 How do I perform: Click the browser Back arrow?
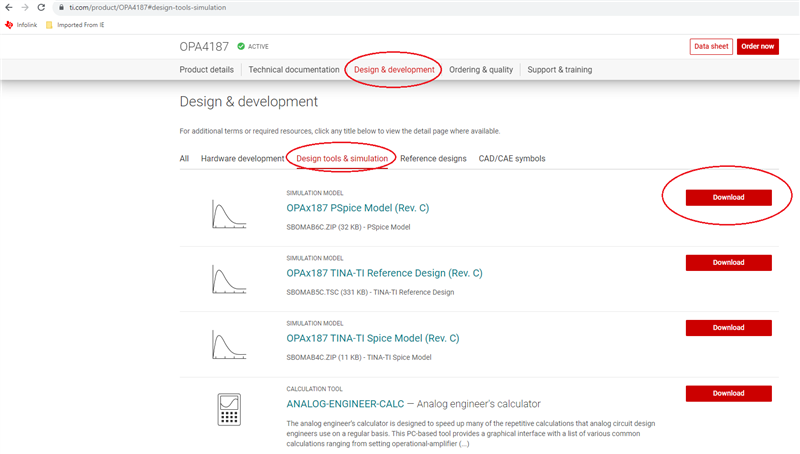pyautogui.click(x=9, y=8)
